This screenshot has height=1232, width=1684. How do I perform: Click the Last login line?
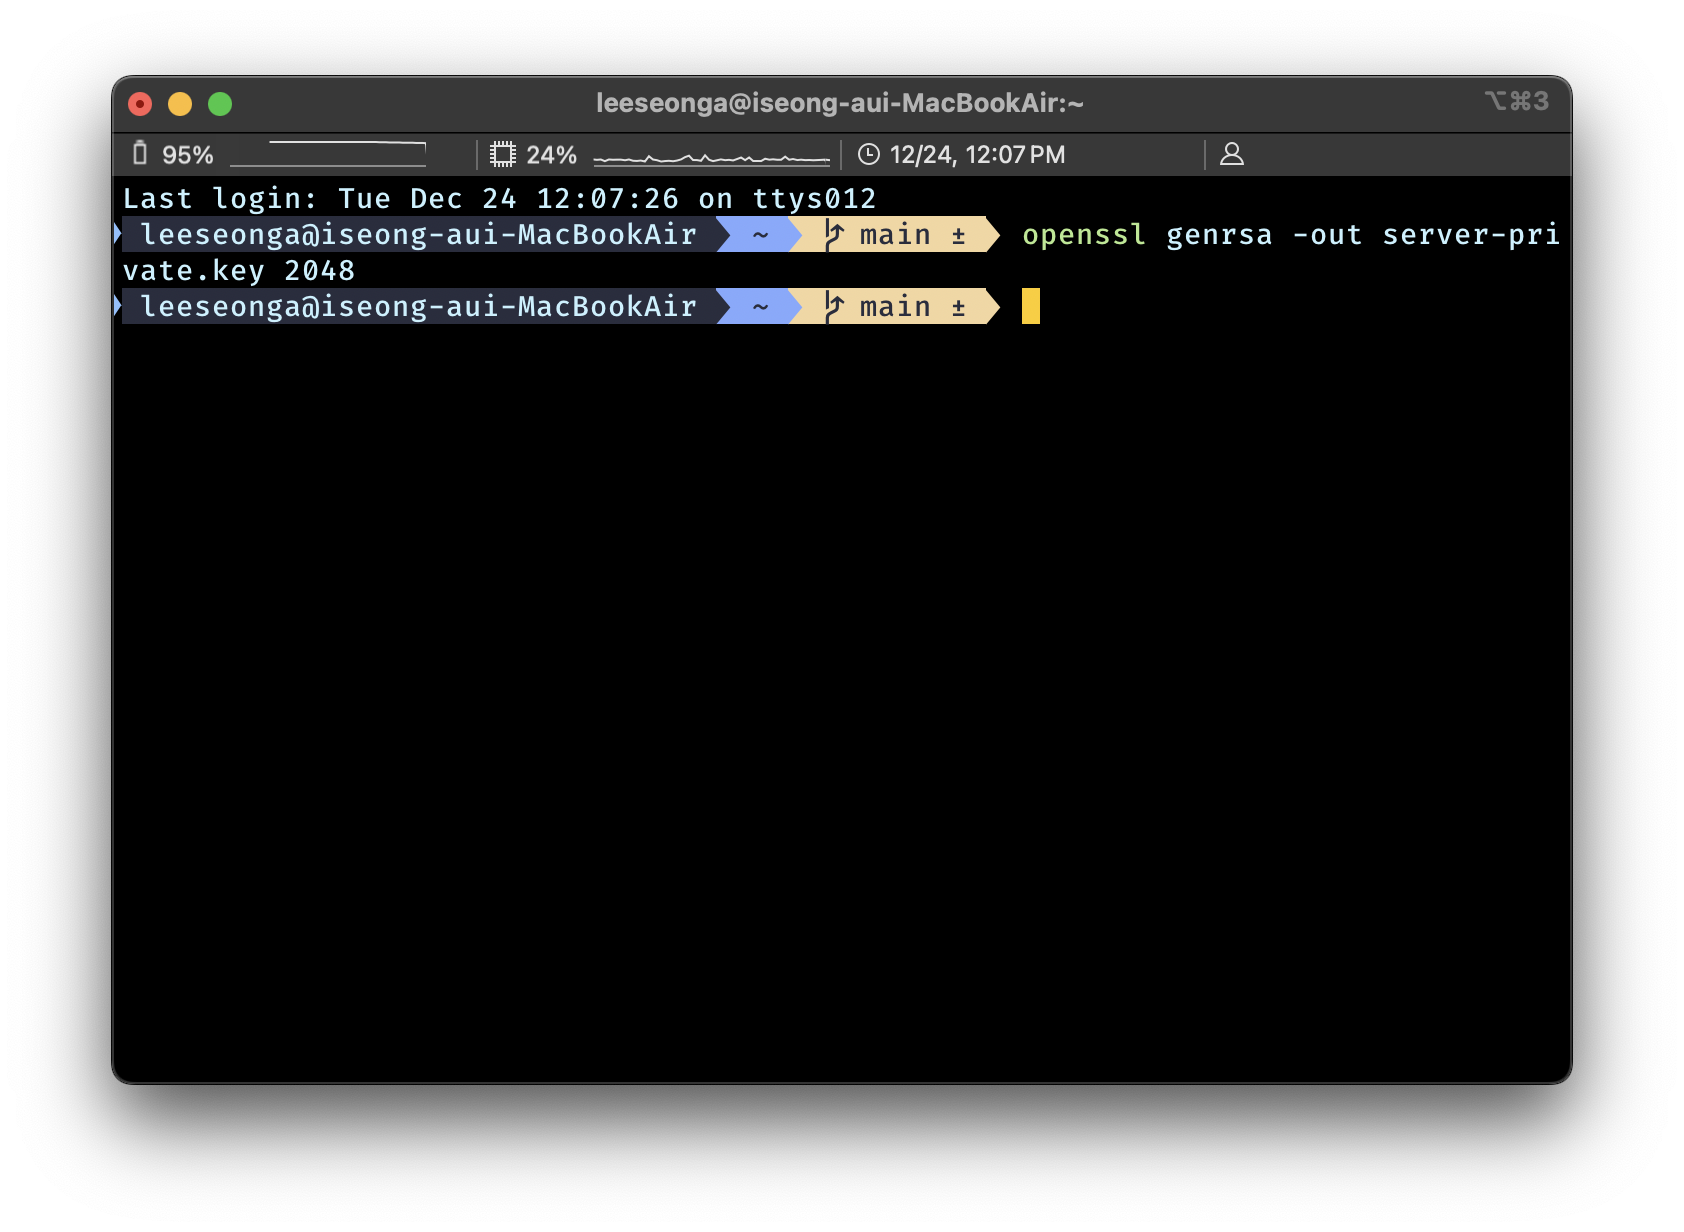[499, 198]
